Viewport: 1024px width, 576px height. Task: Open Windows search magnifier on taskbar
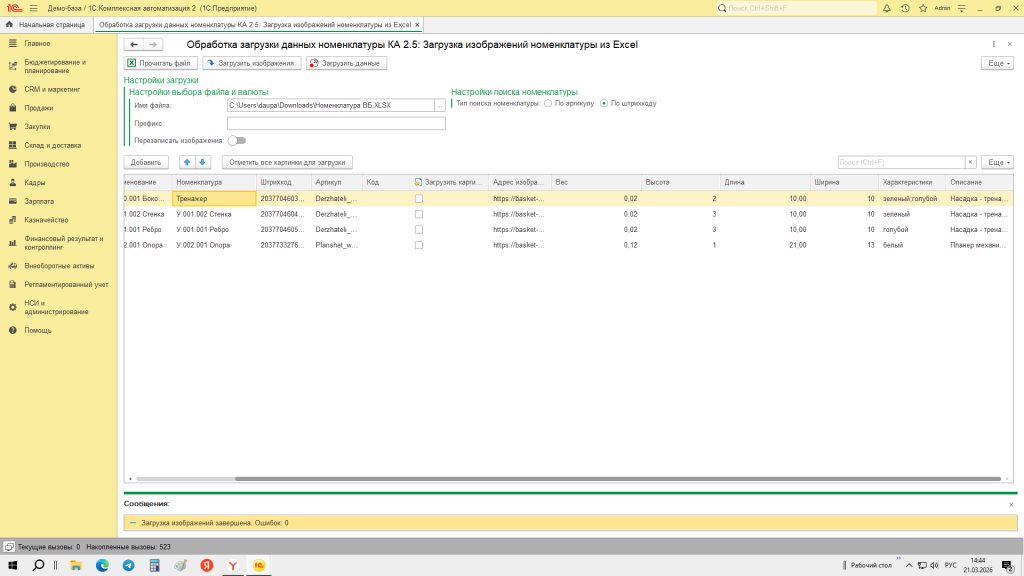[39, 566]
